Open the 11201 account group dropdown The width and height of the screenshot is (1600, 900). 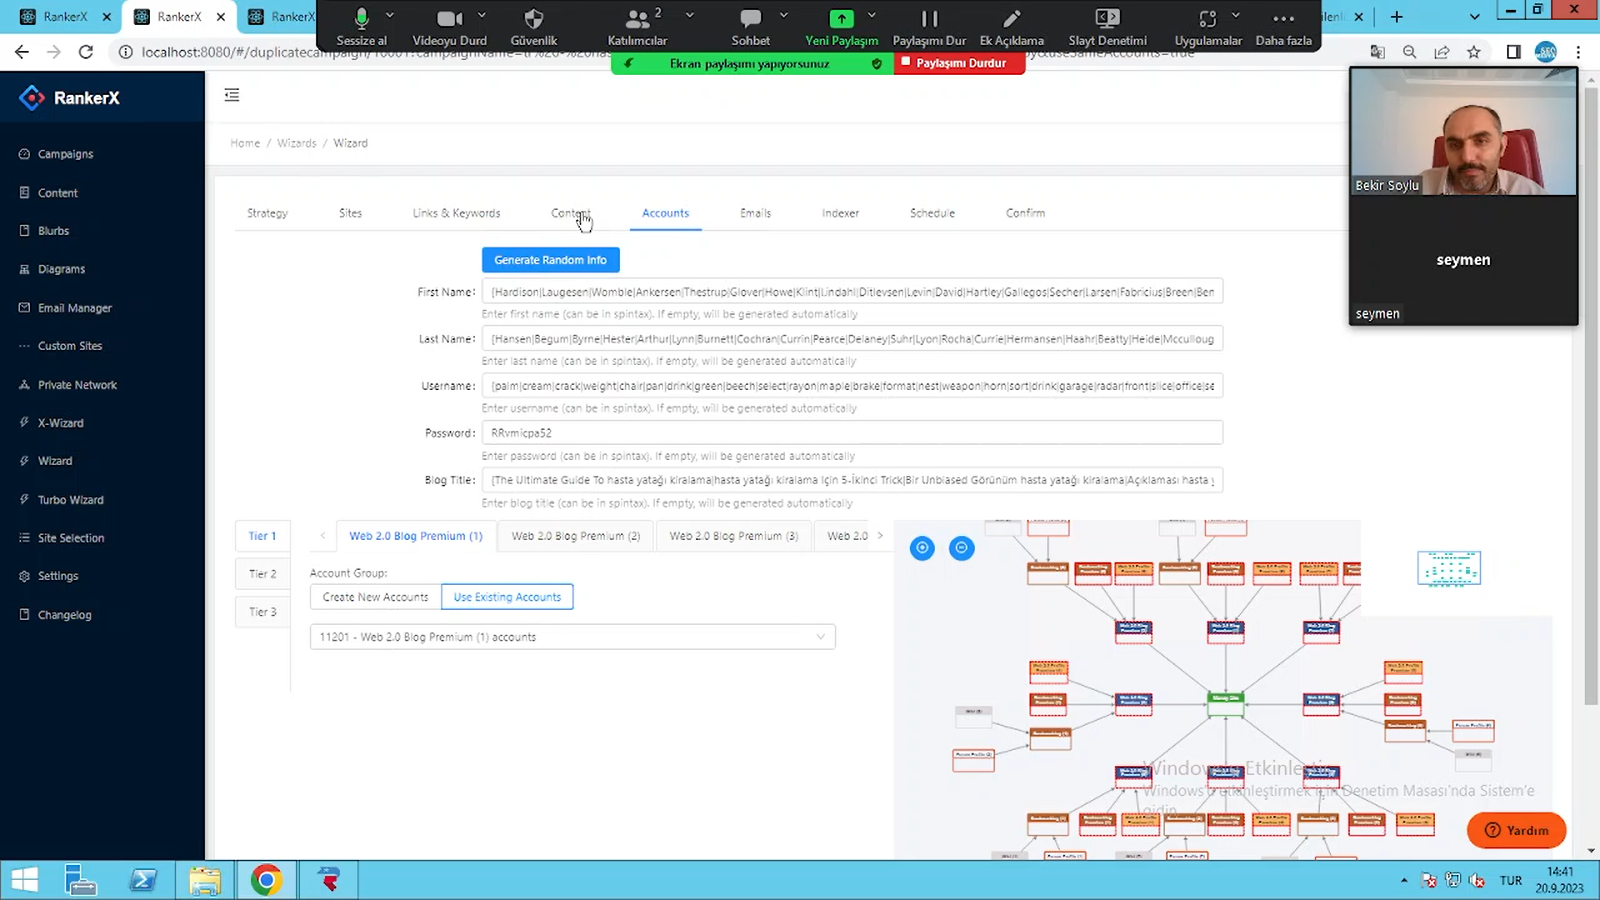(572, 637)
